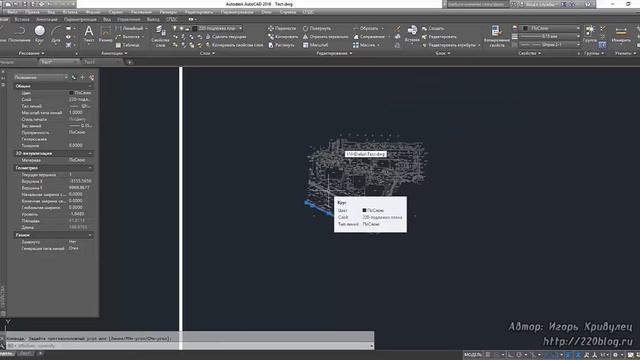Click the Группа group tool
The width and height of the screenshot is (640, 360).
(589, 34)
